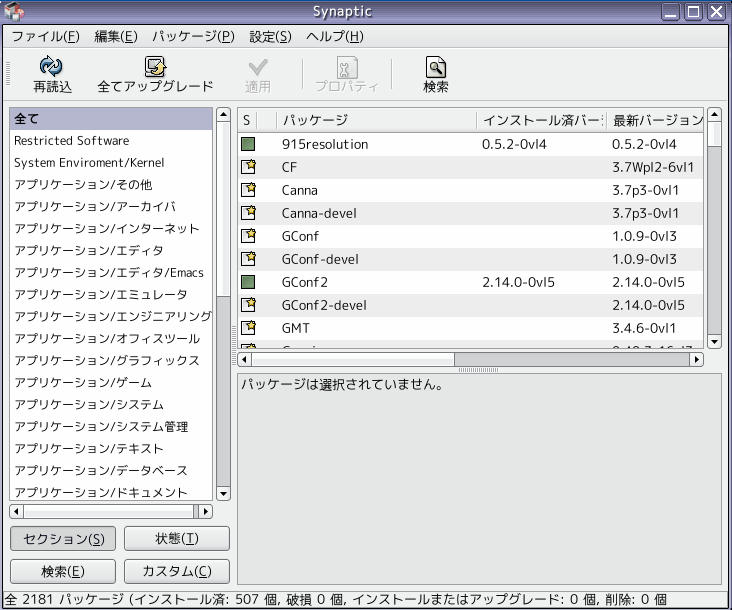732x610 pixels.
Task: Select アプリケーション/インターネット section
Action: [111, 228]
